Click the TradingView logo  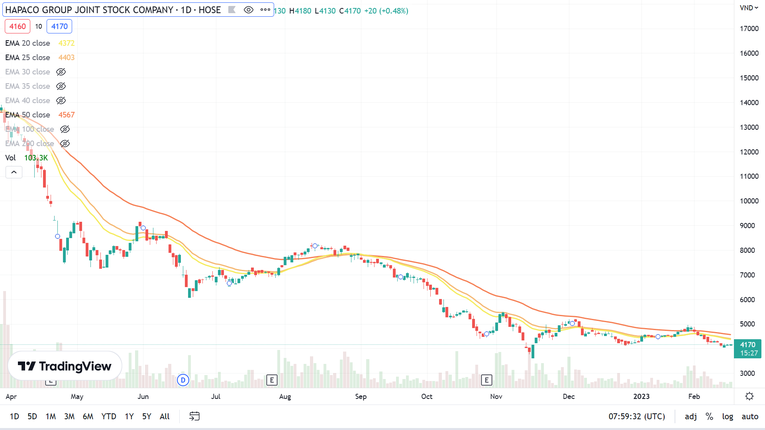click(65, 367)
